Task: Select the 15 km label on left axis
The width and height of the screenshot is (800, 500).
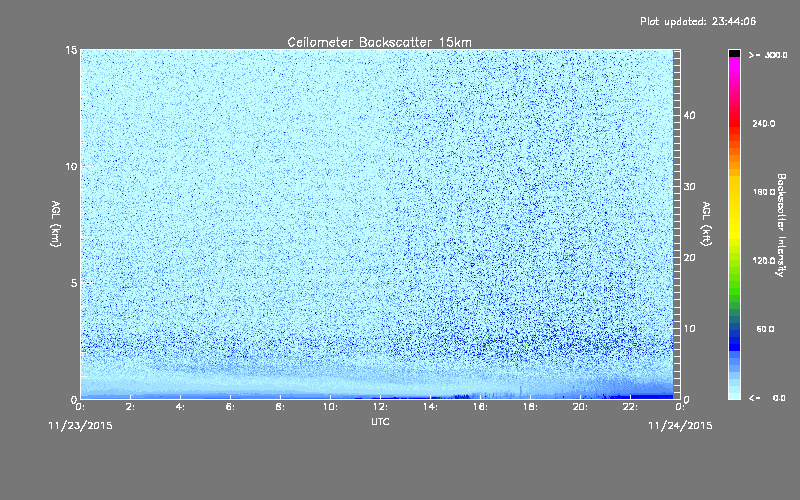Action: [71, 50]
